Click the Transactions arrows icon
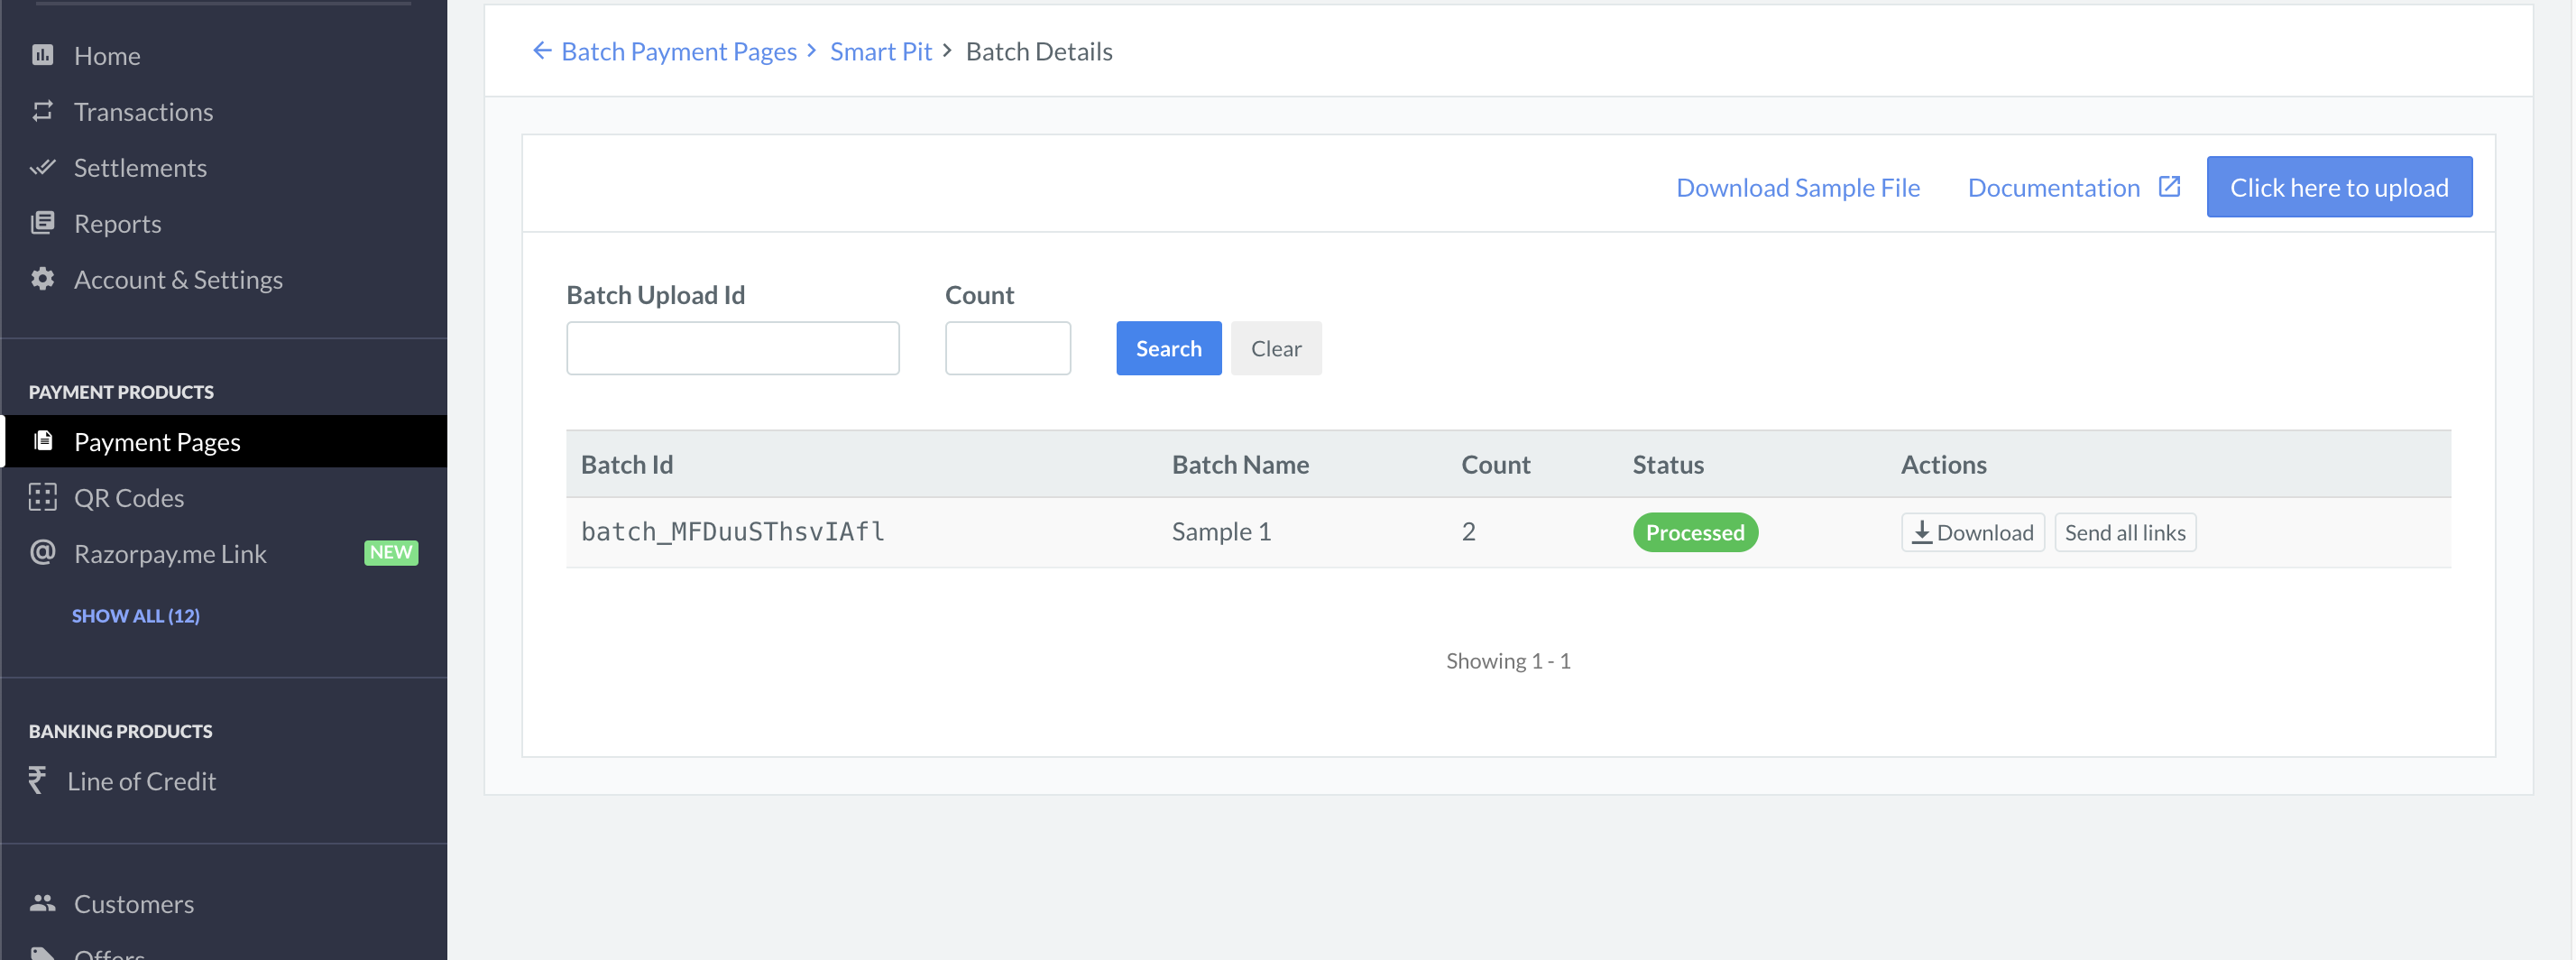Screen dimensions: 2576x960 [x=42, y=111]
